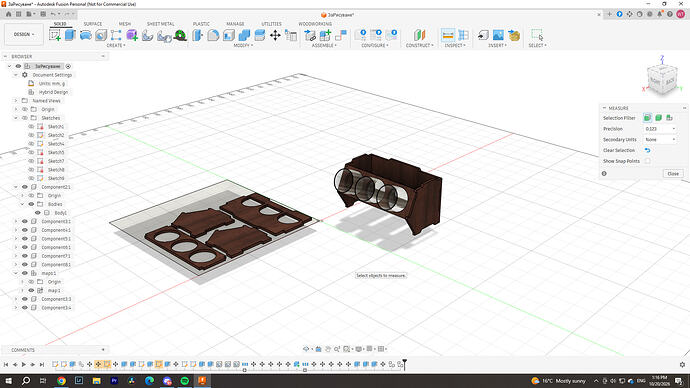This screenshot has height=388, width=690.
Task: Select the Press Pull tool
Action: click(x=198, y=35)
